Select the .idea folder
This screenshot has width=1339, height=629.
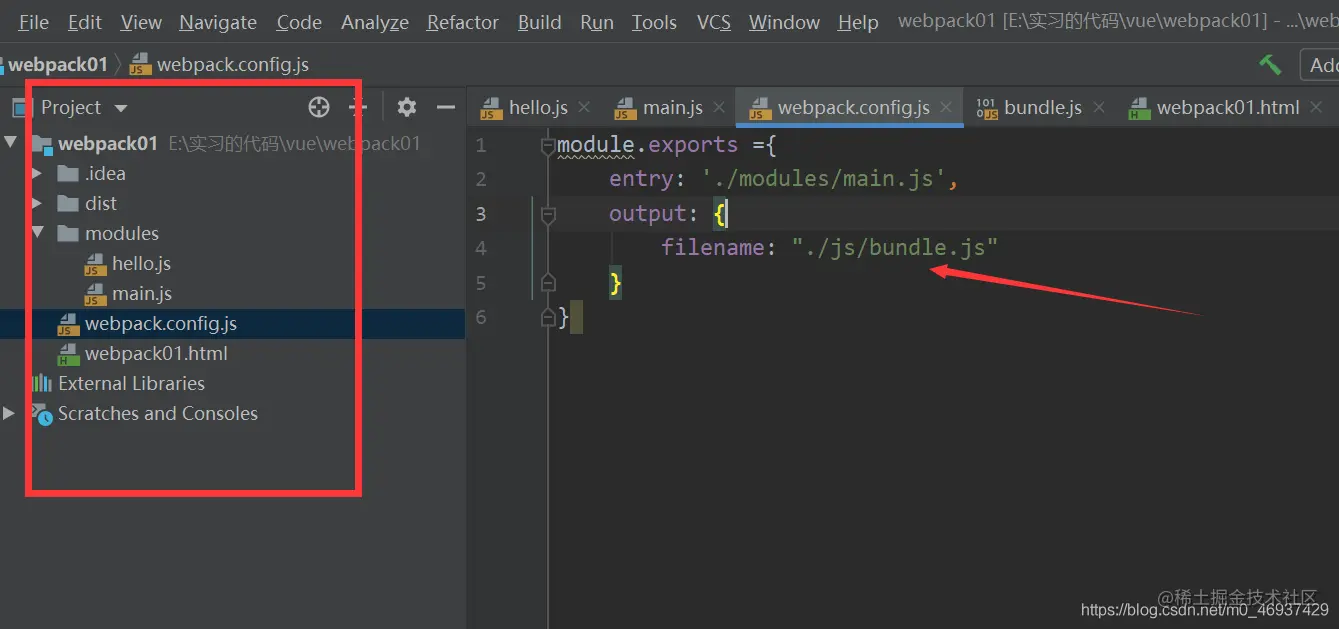pyautogui.click(x=105, y=173)
